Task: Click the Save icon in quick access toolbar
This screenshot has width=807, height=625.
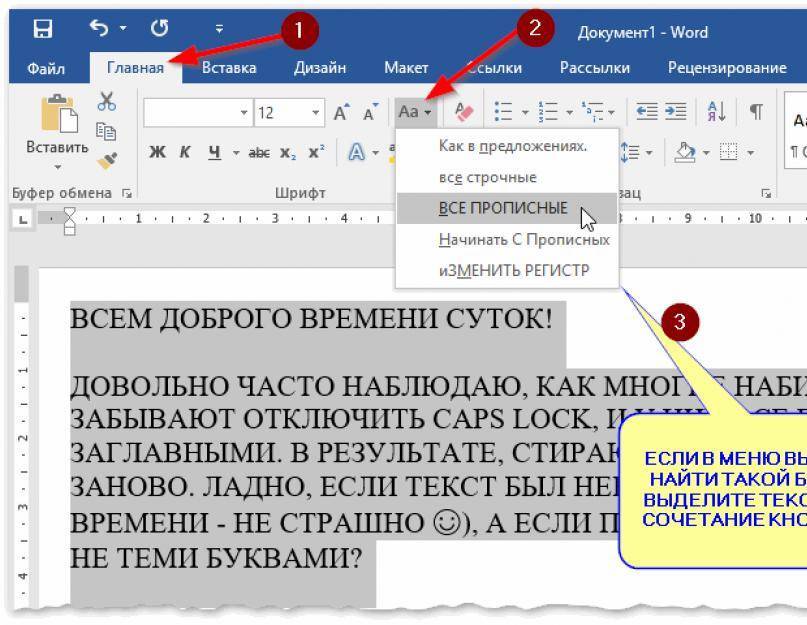Action: (x=43, y=30)
